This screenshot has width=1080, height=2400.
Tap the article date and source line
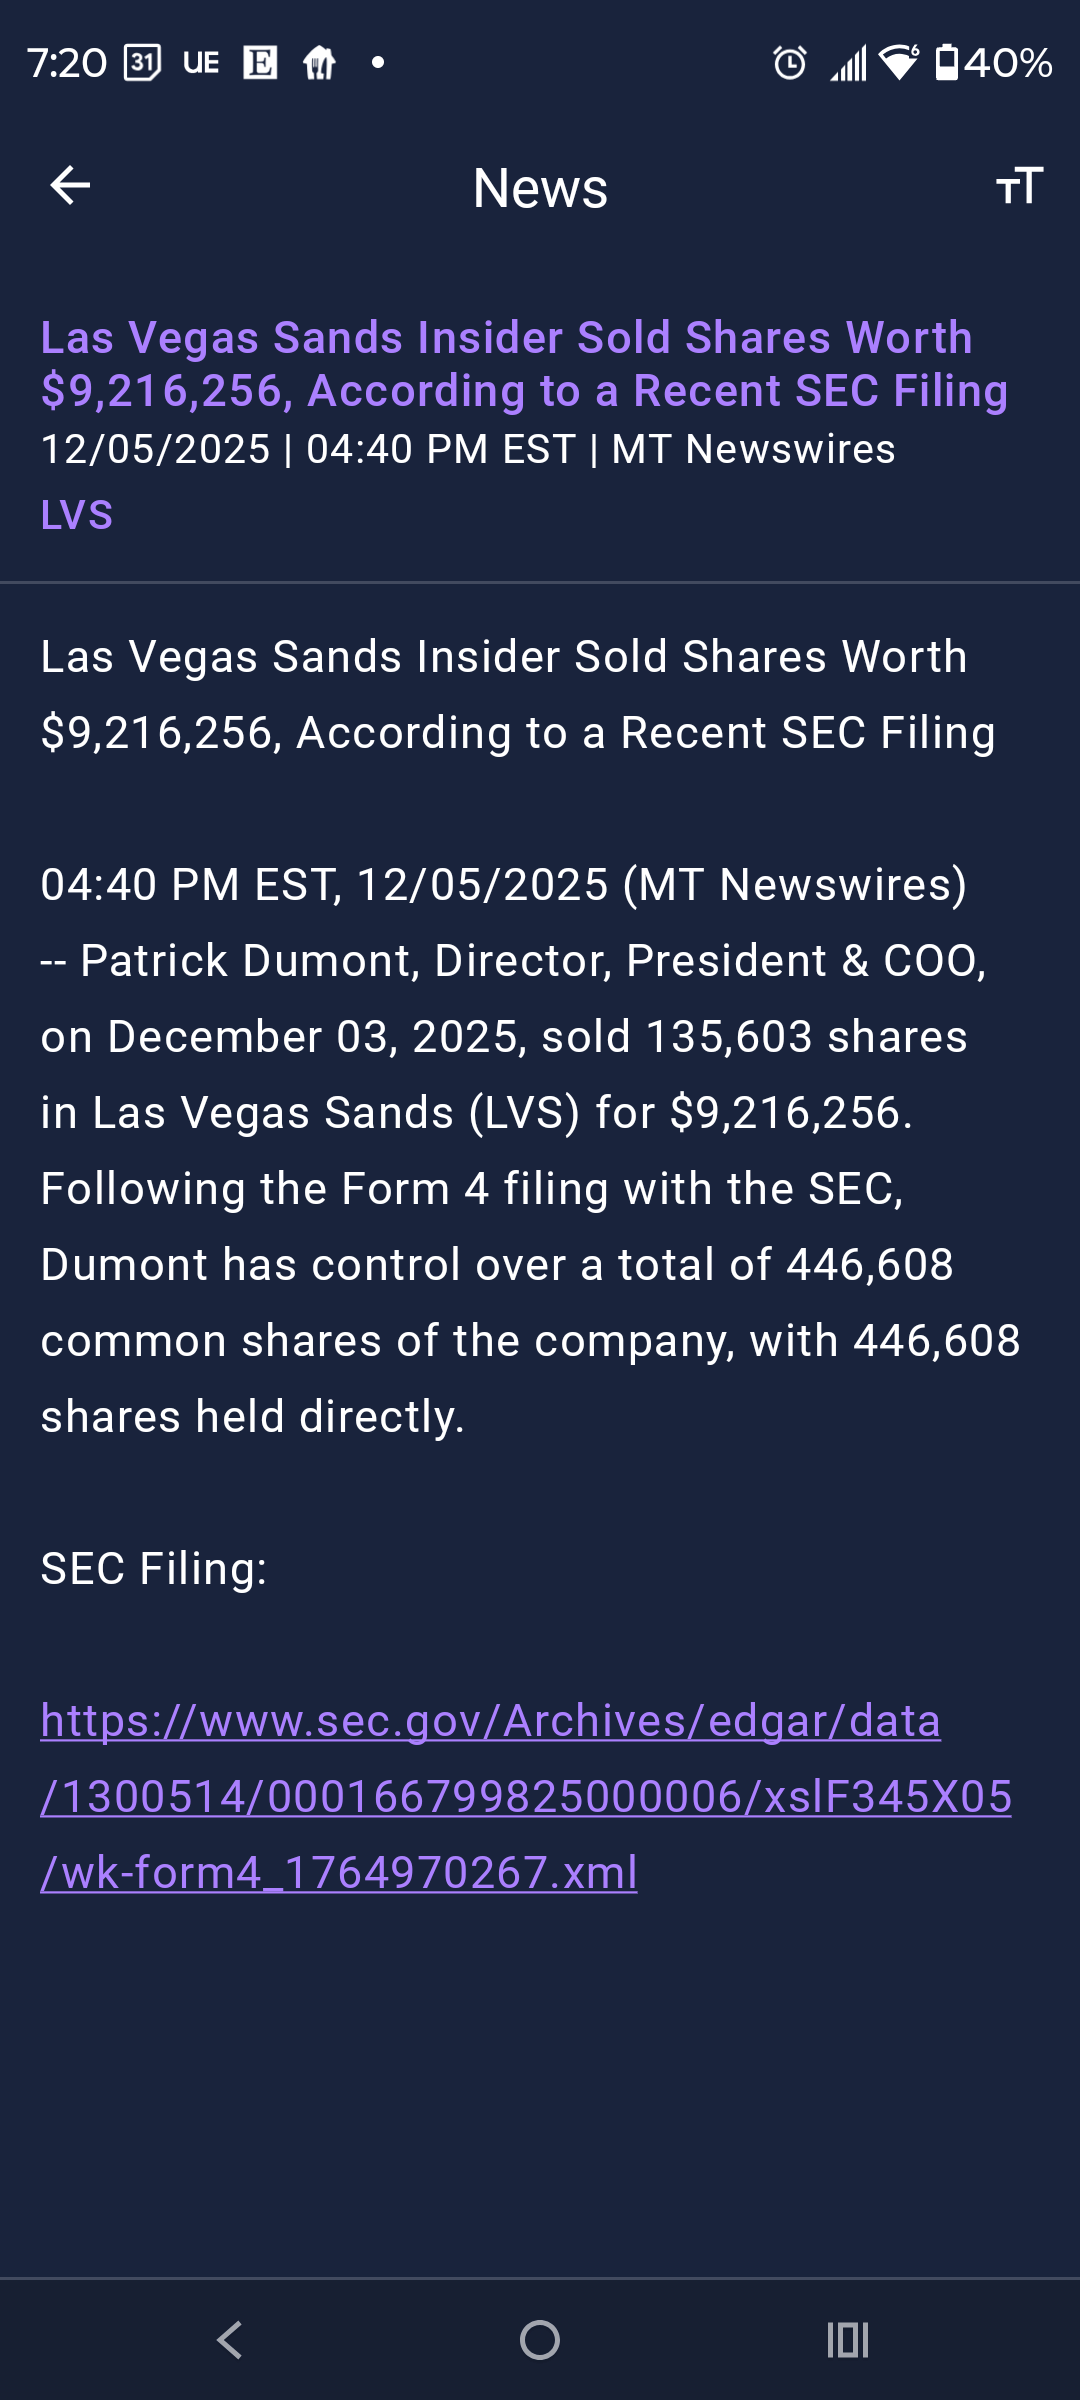pyautogui.click(x=468, y=450)
